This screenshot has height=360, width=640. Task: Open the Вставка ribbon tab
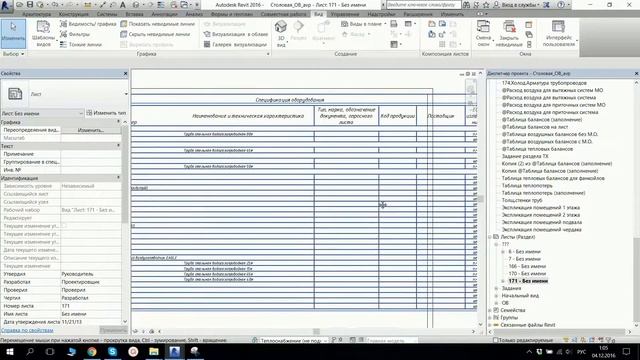pos(134,14)
